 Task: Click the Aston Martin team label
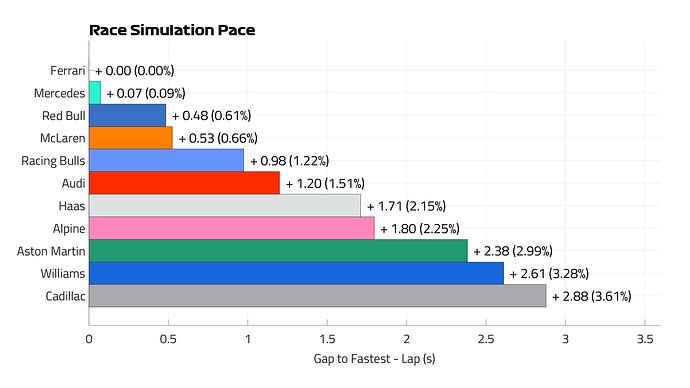pyautogui.click(x=51, y=251)
